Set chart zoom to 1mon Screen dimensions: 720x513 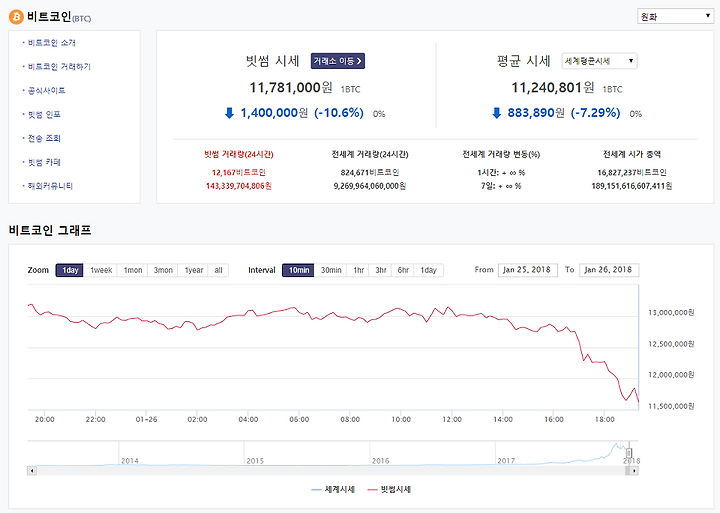click(133, 270)
